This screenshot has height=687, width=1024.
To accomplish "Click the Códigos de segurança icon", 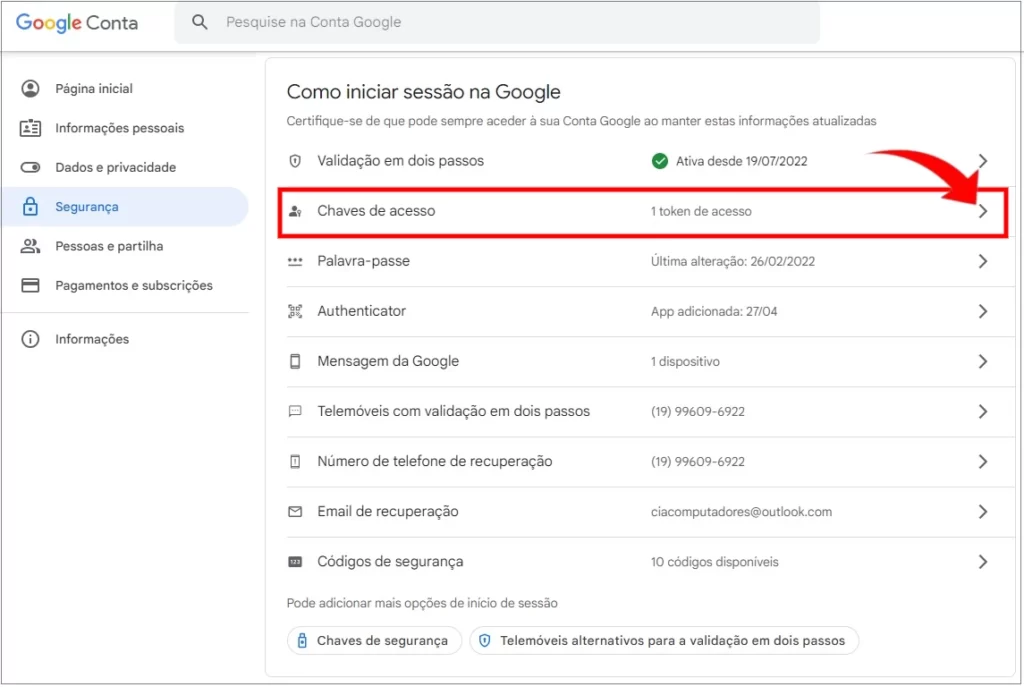I will (295, 562).
